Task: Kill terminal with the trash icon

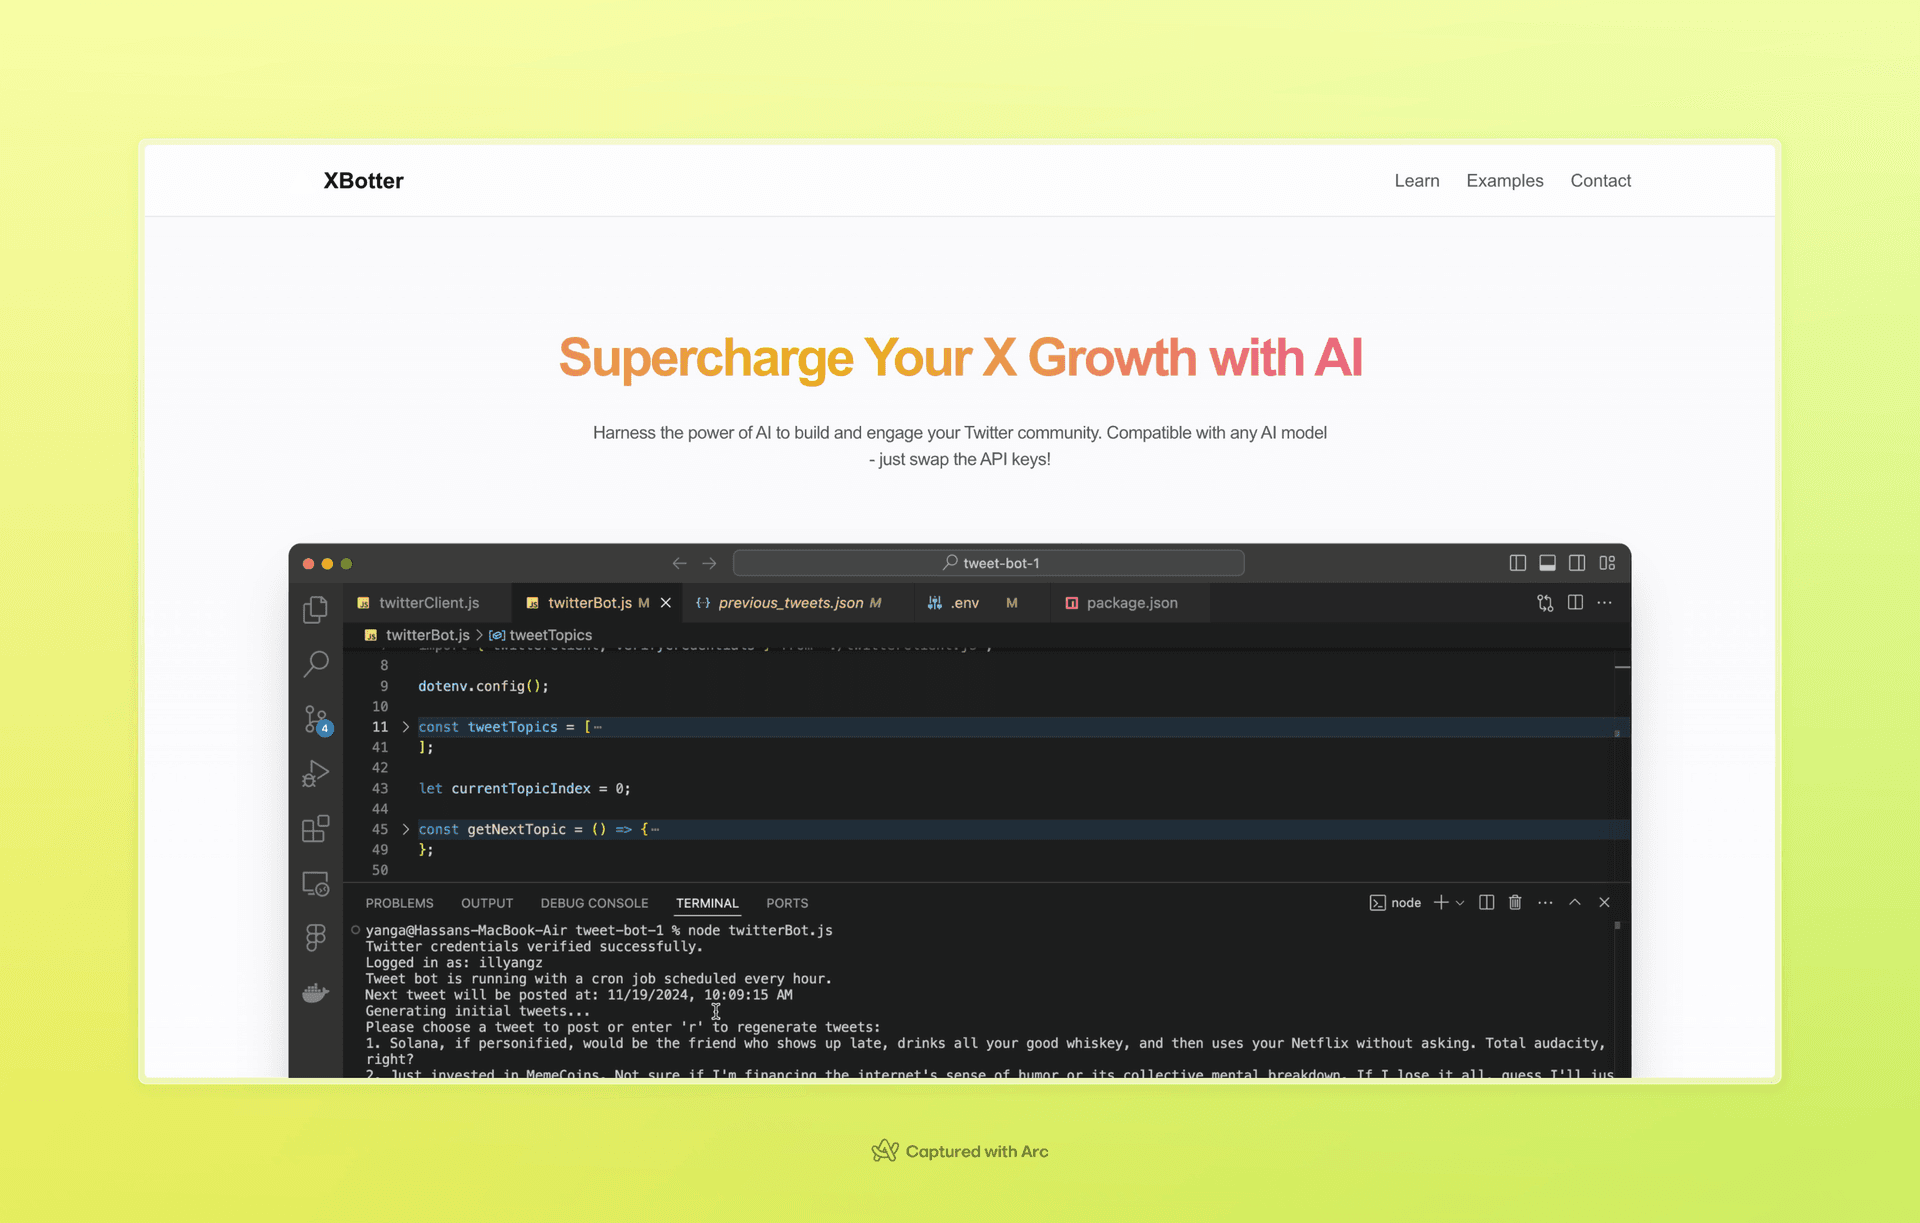Action: point(1515,902)
